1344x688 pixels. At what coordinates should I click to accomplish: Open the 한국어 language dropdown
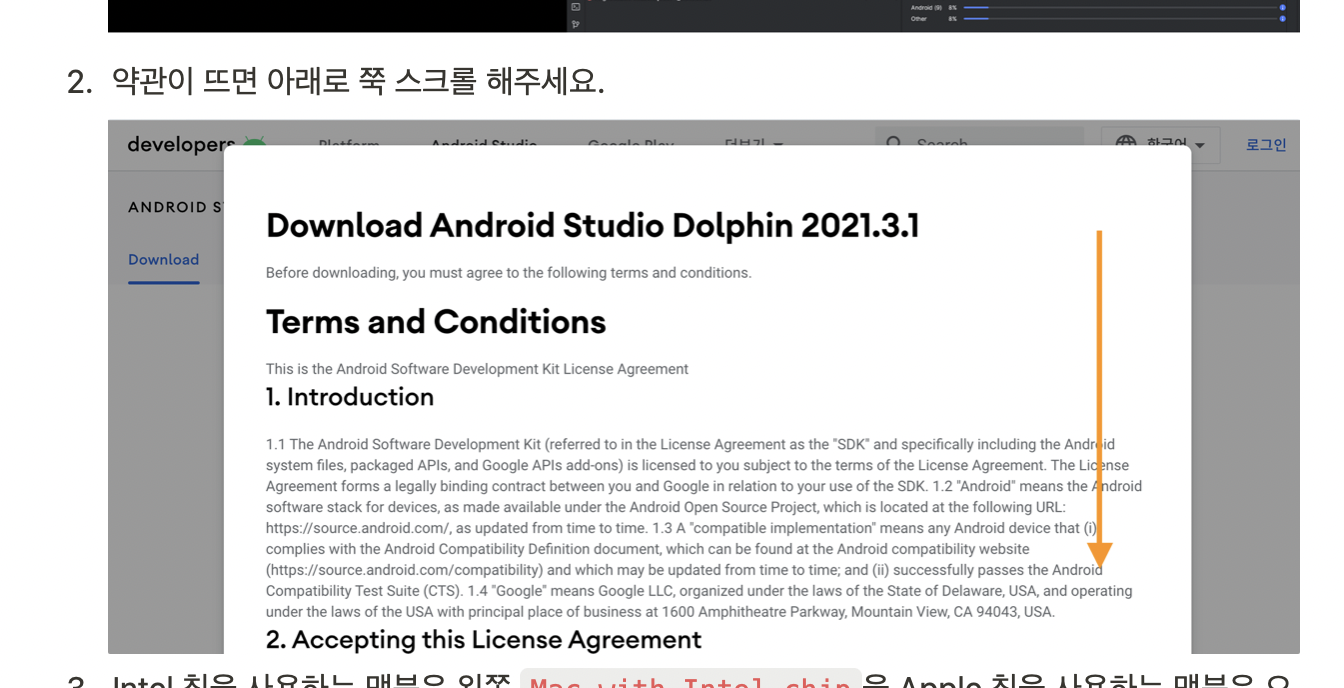pyautogui.click(x=1161, y=144)
